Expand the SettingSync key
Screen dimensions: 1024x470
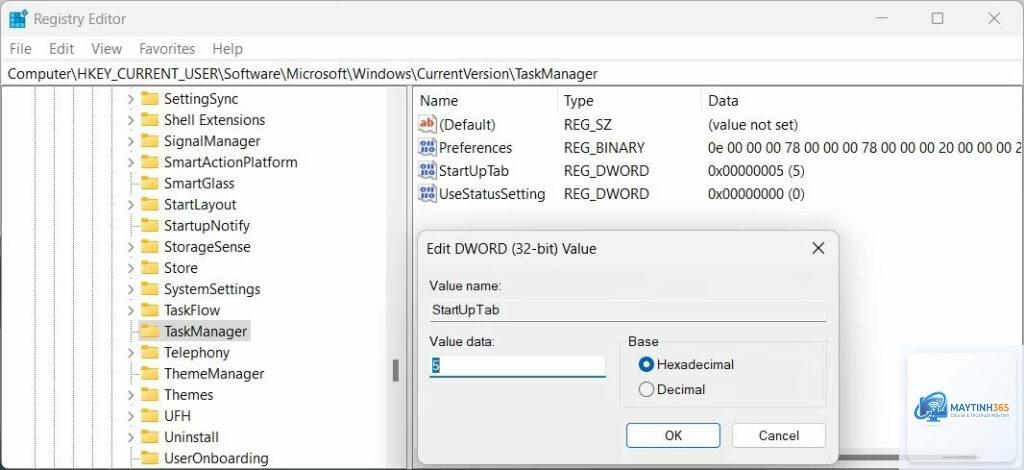pos(131,99)
